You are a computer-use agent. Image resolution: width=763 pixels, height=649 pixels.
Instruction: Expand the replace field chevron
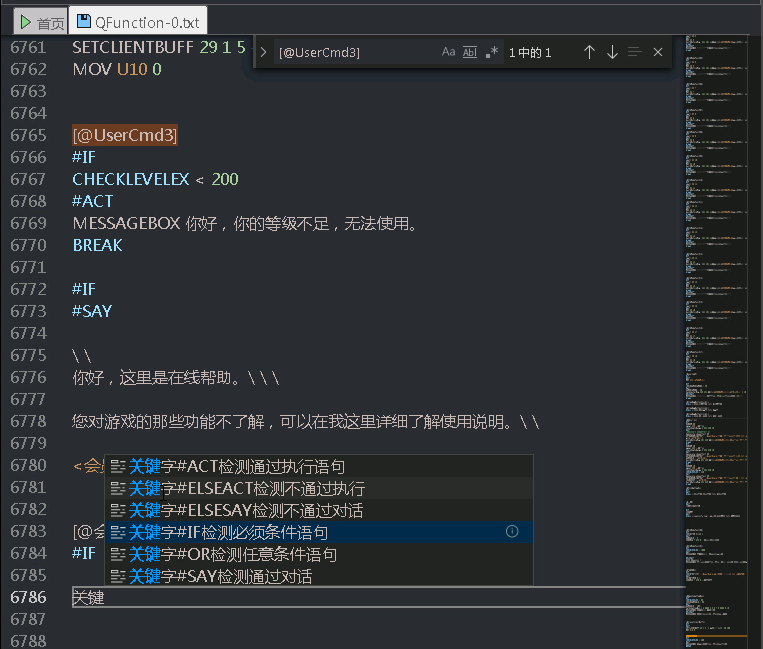(x=263, y=52)
